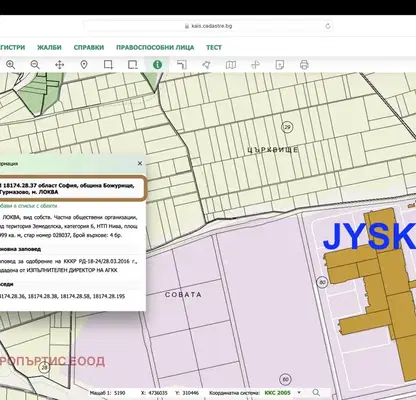This screenshot has height=400, width=416.
Task: Select the polygon draw tool
Action: tap(206, 65)
